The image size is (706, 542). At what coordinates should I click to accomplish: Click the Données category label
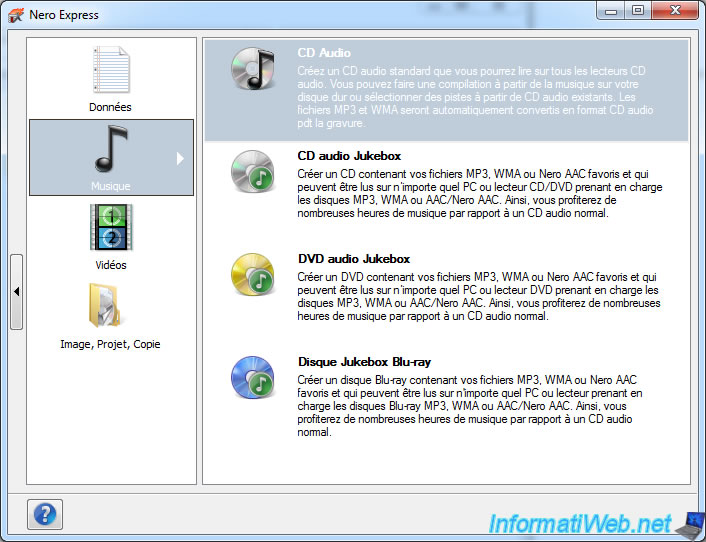tap(110, 107)
